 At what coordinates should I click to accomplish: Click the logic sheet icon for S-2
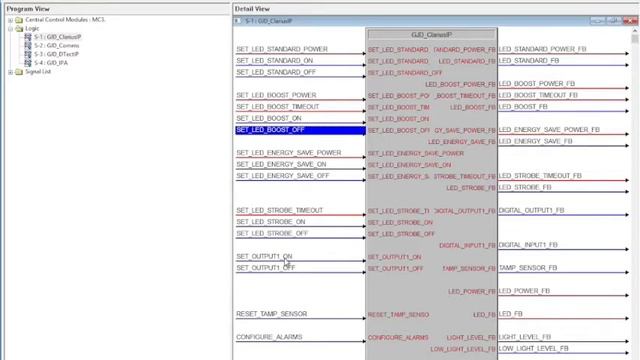tap(28, 45)
